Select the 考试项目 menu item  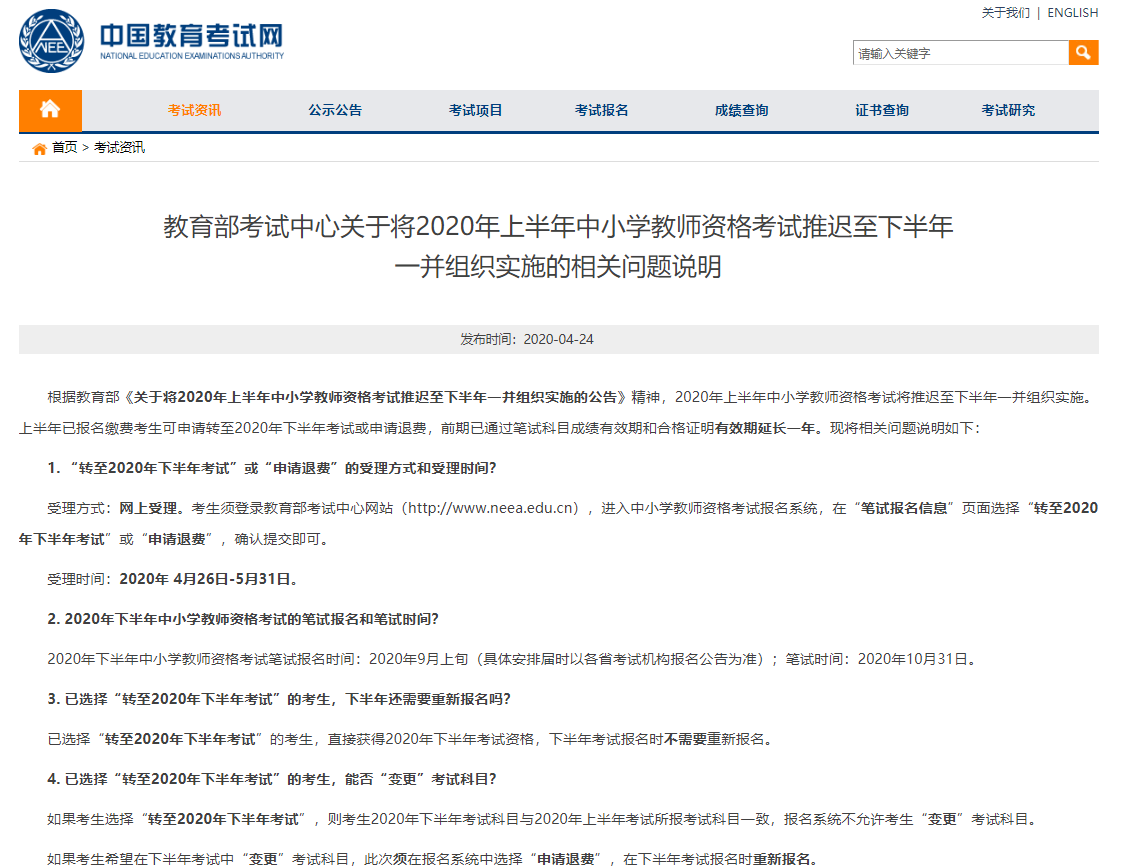tap(475, 111)
